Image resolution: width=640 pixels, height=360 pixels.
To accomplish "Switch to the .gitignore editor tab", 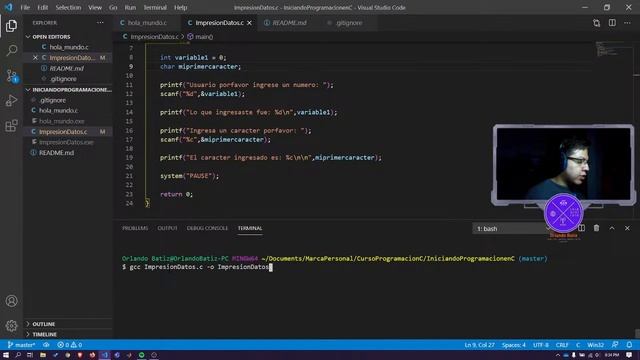I will (x=349, y=23).
